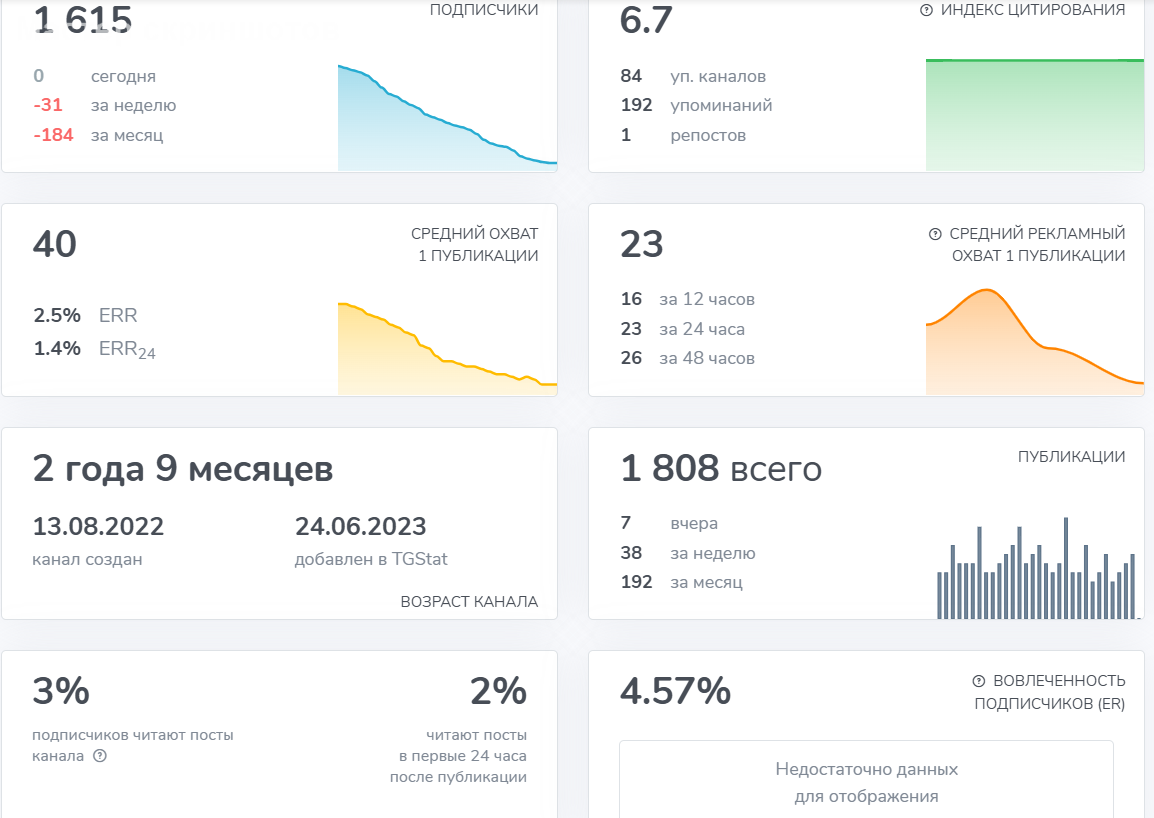The height and width of the screenshot is (818, 1154).
Task: Click help icon after 'подписчиков читают посты канала'
Action: 100,755
